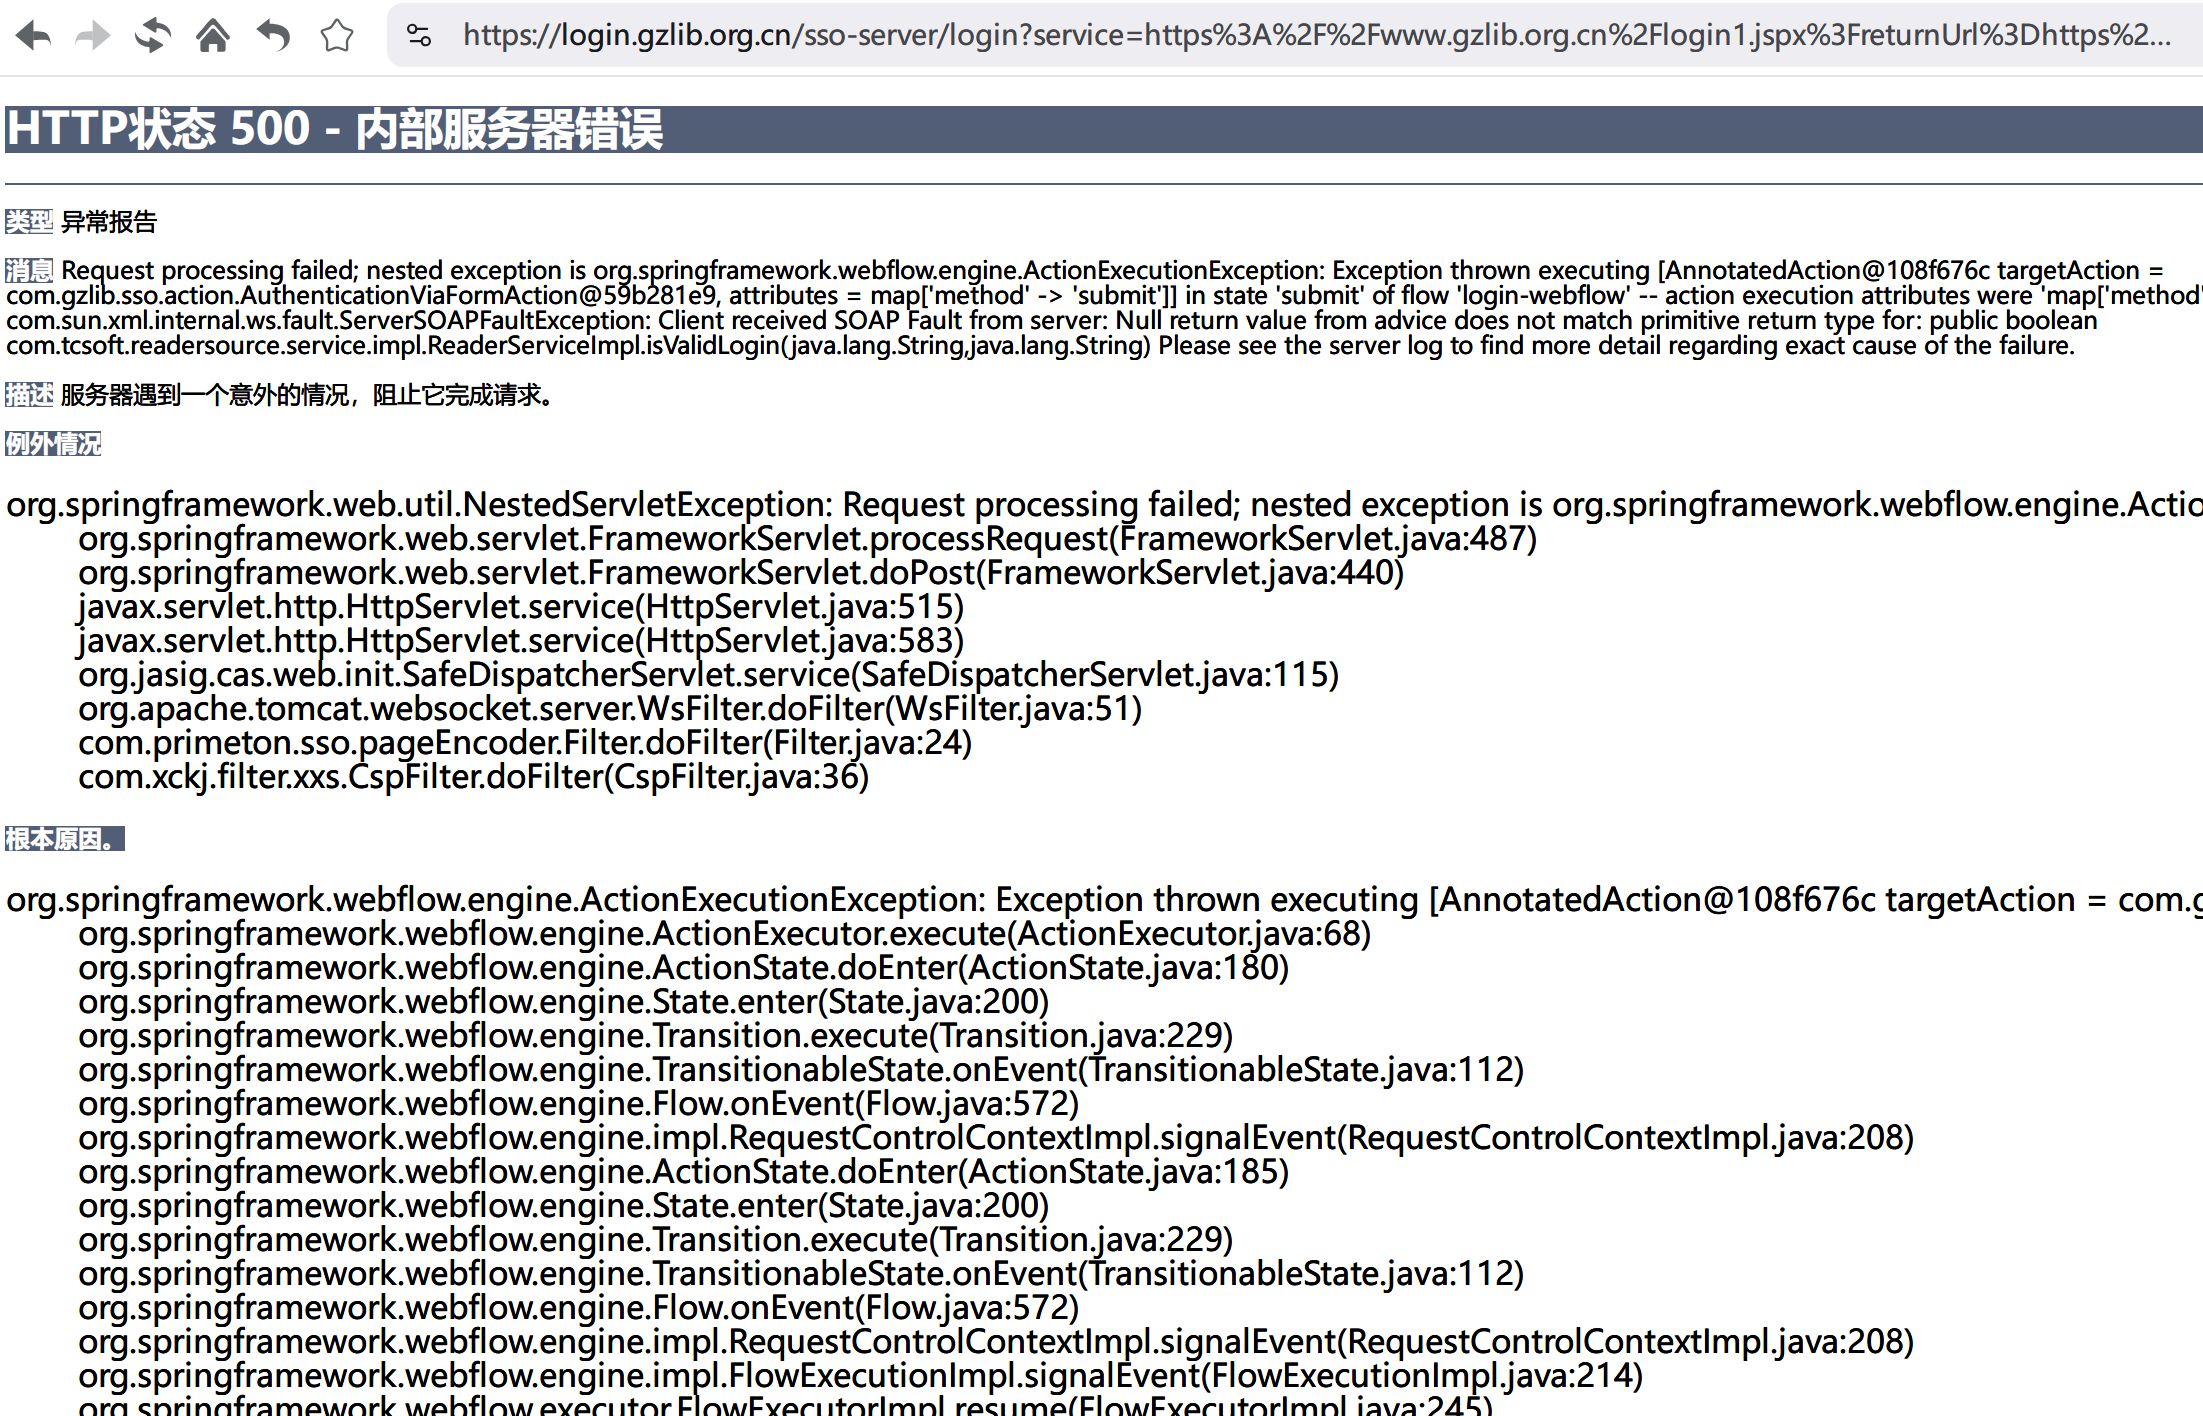The height and width of the screenshot is (1416, 2203).
Task: Reload the page with refresh icon
Action: point(153,36)
